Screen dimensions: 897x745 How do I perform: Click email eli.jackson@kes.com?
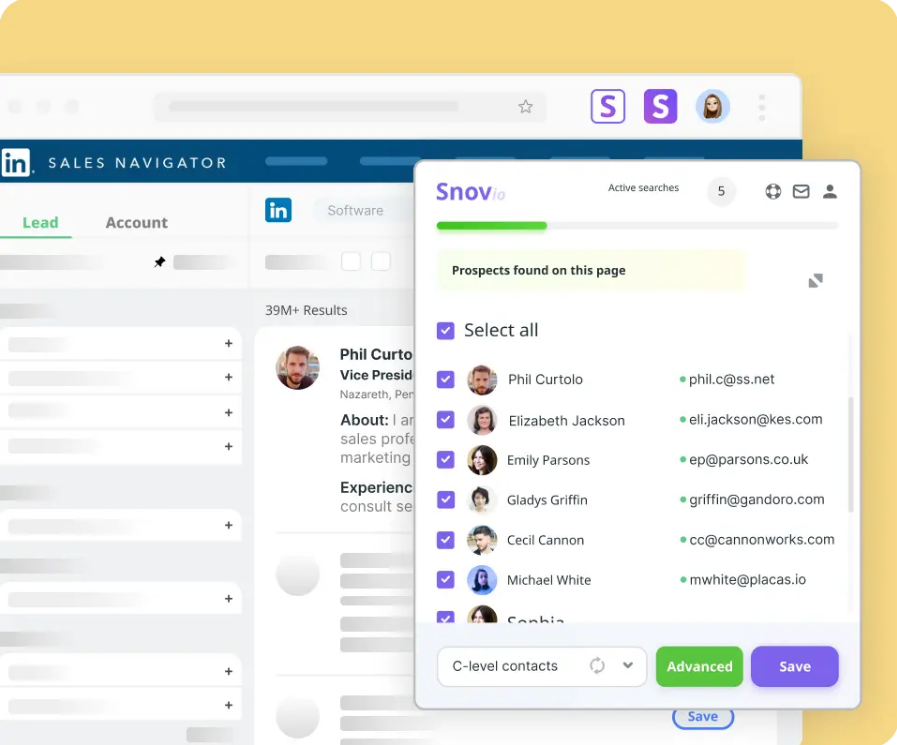point(755,419)
